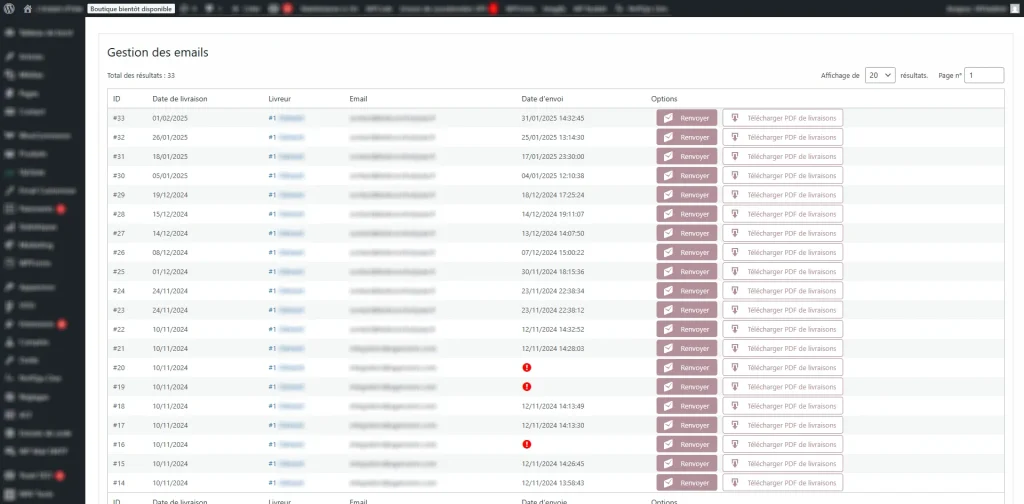The image size is (1024, 504).
Task: Click the envelope icon on row #21 Renvoyer
Action: click(x=669, y=349)
